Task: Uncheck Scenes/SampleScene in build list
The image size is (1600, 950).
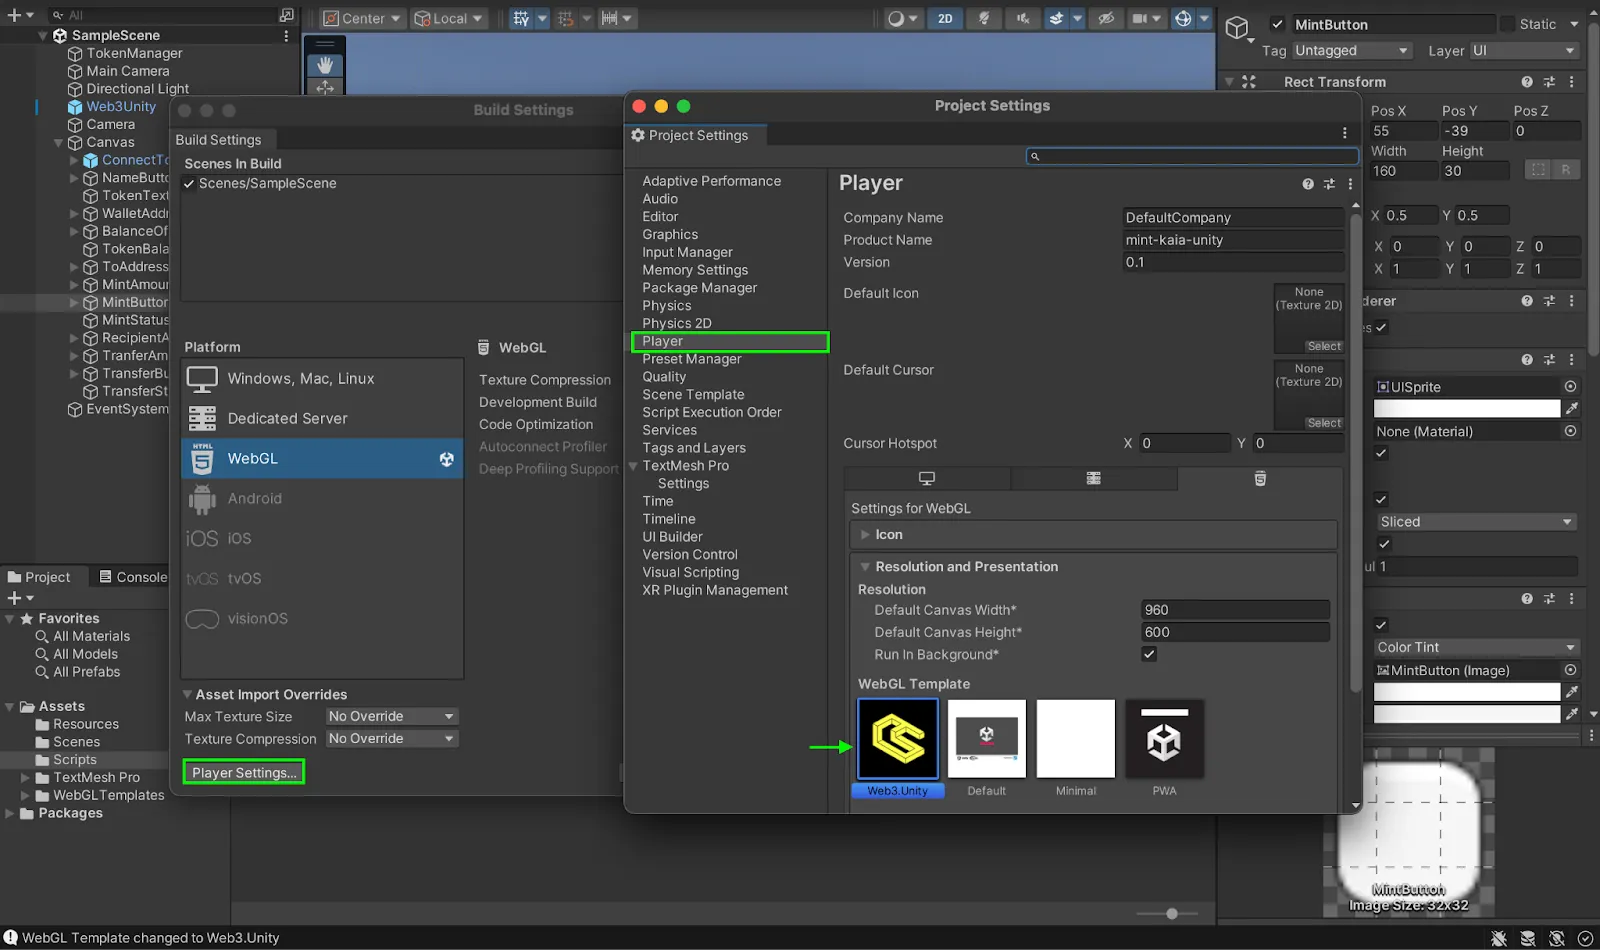Action: [189, 184]
